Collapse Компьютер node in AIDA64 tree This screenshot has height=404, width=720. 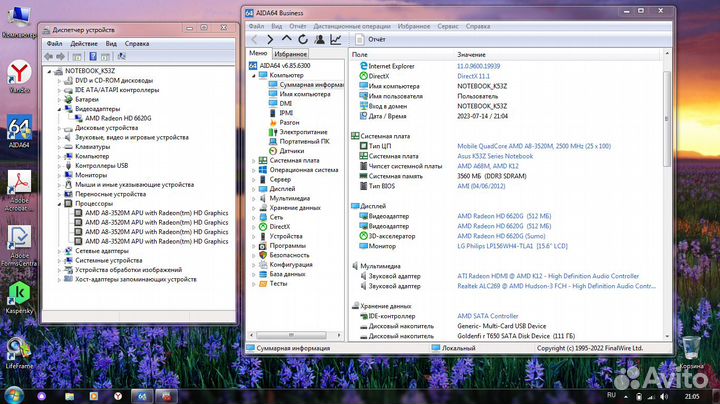253,75
